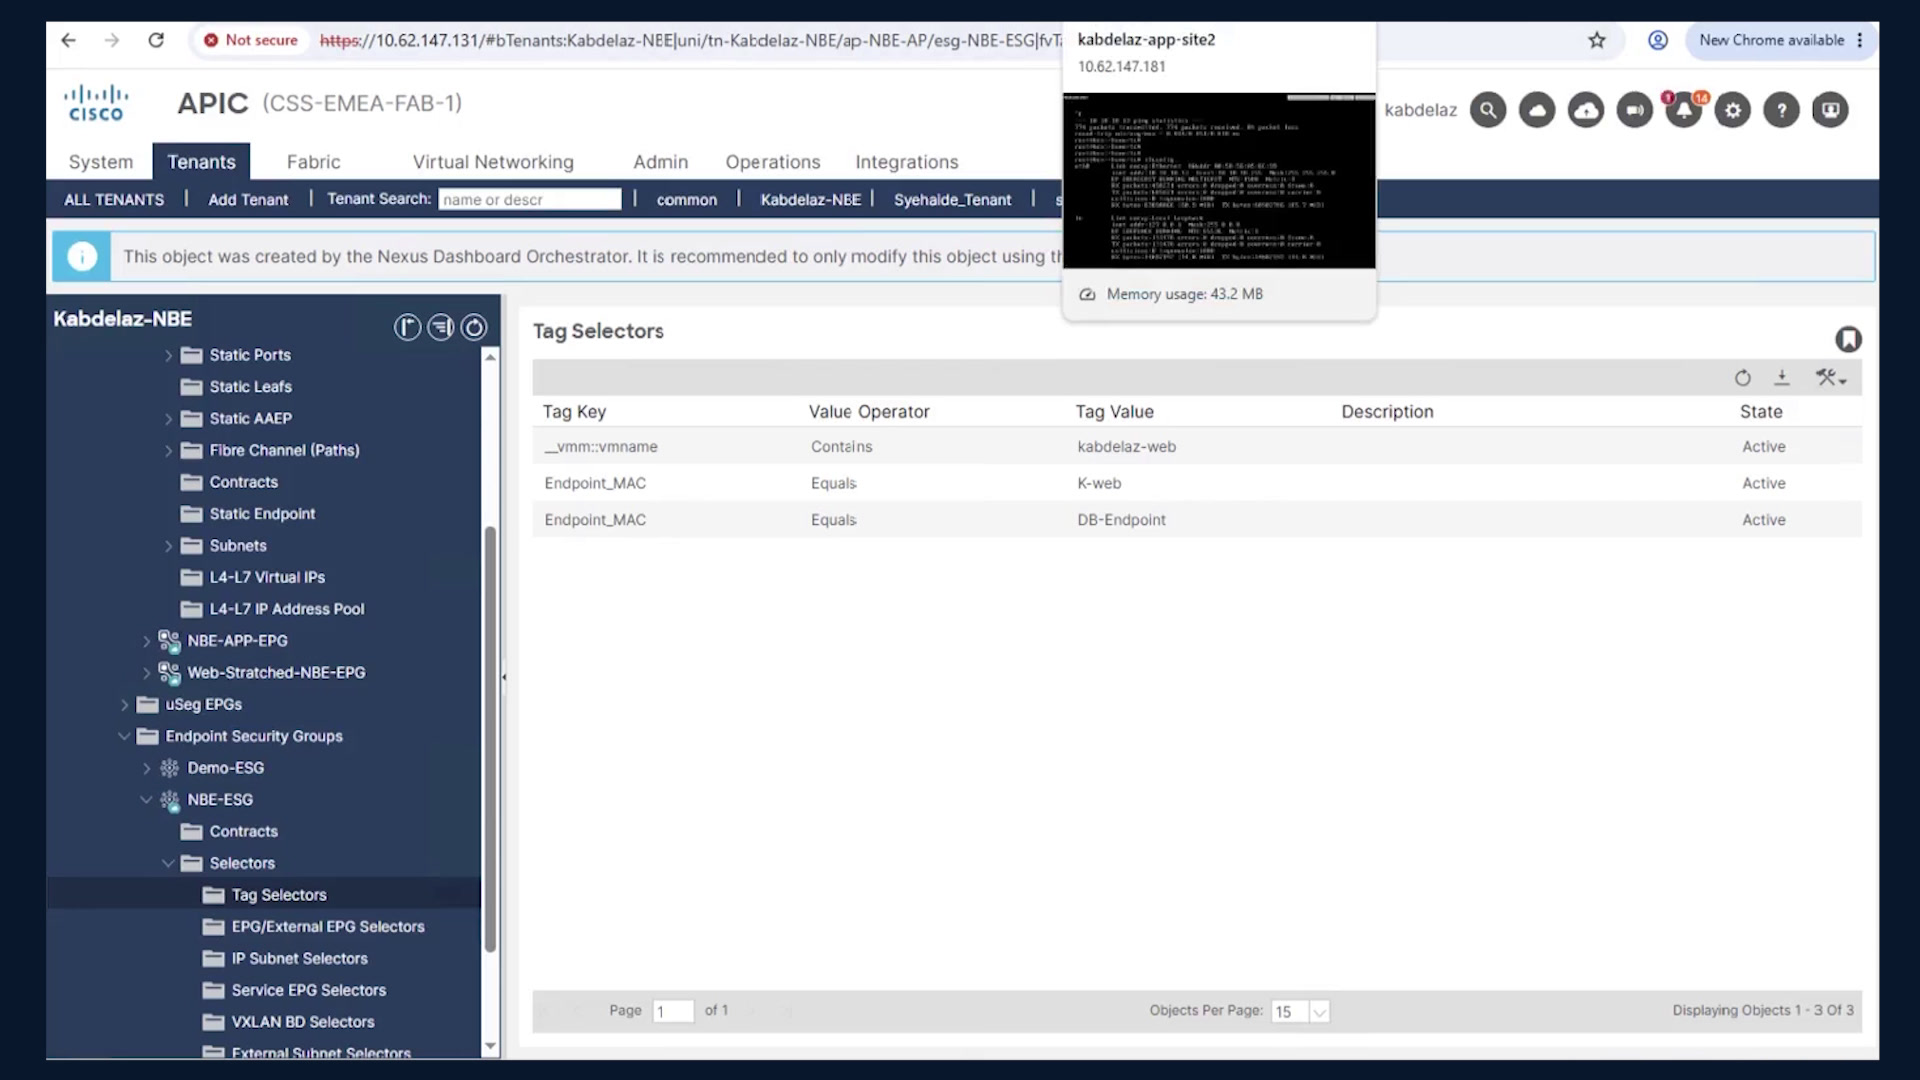Screen dimensions: 1920x1080
Task: Click the Tenant Search input field
Action: (x=529, y=199)
